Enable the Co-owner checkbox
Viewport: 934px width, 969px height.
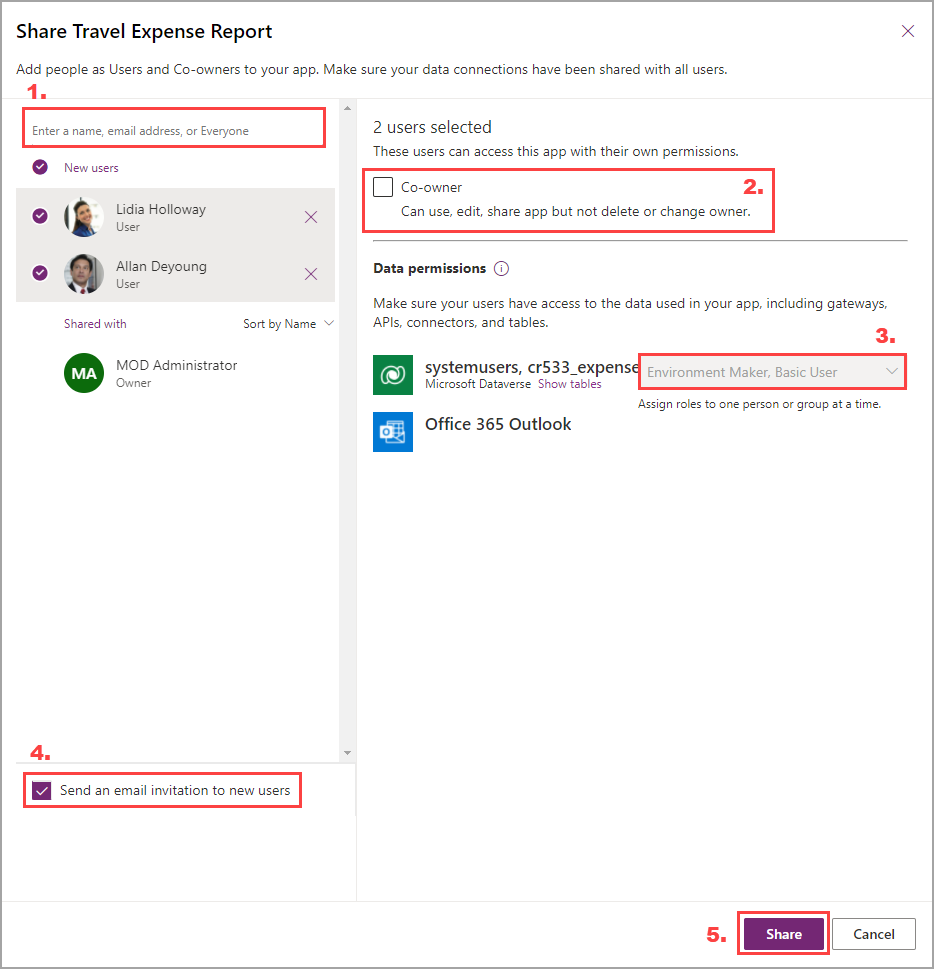coord(383,187)
